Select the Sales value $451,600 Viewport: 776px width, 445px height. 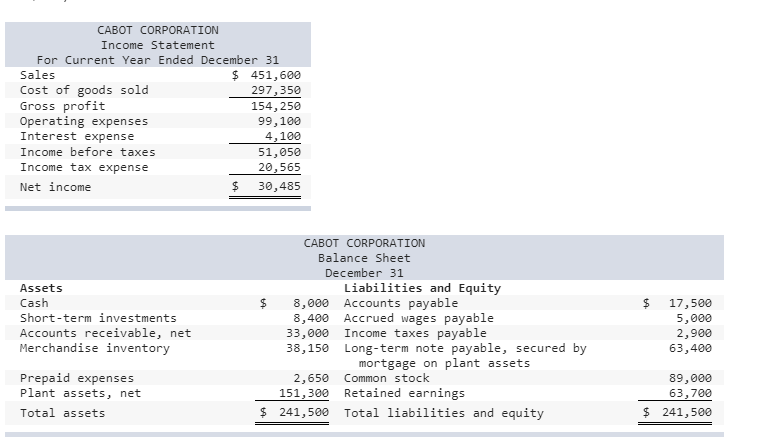point(266,75)
